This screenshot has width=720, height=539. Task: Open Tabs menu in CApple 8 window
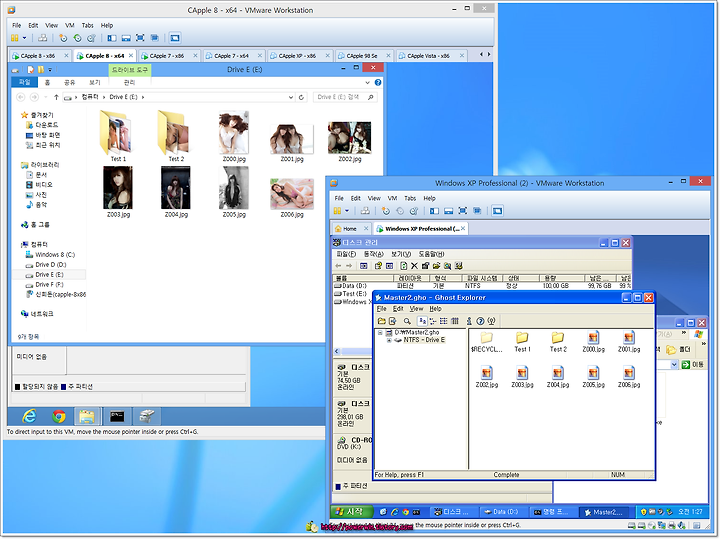pyautogui.click(x=87, y=25)
